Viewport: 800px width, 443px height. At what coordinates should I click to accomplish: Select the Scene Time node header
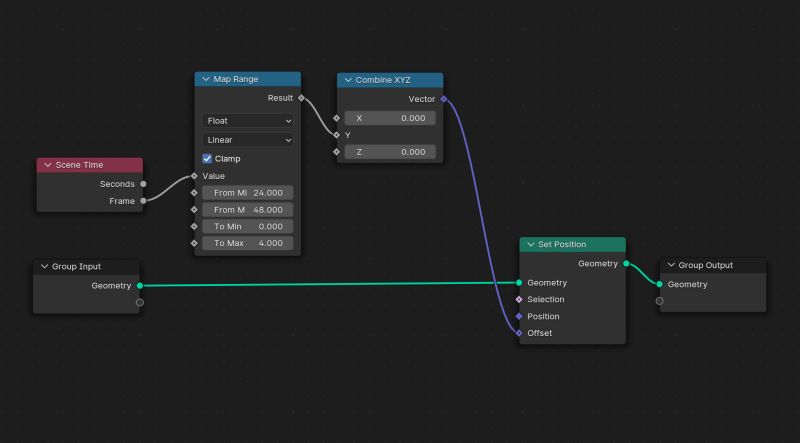coord(90,165)
